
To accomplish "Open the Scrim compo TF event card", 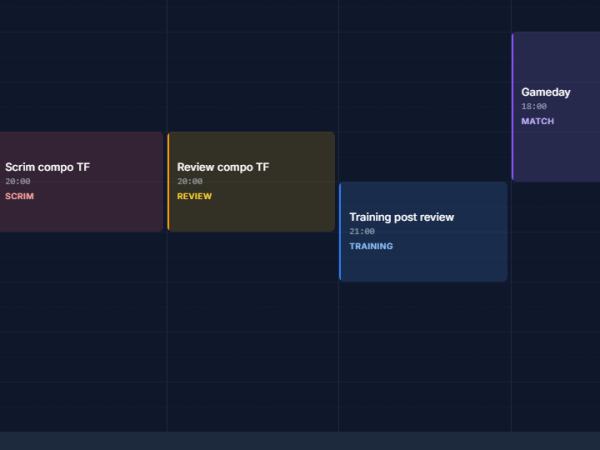I will coord(81,182).
